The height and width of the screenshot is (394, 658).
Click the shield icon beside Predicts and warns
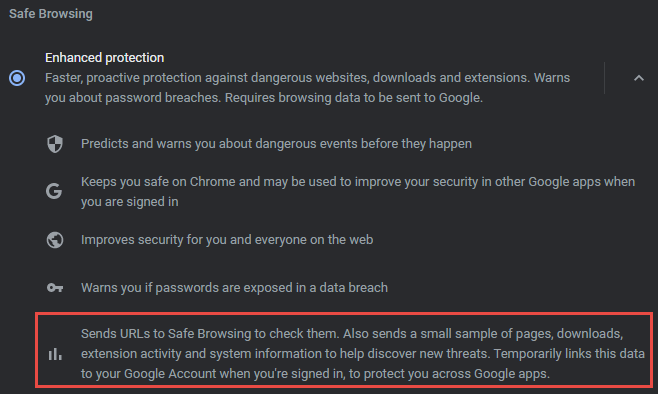point(55,144)
